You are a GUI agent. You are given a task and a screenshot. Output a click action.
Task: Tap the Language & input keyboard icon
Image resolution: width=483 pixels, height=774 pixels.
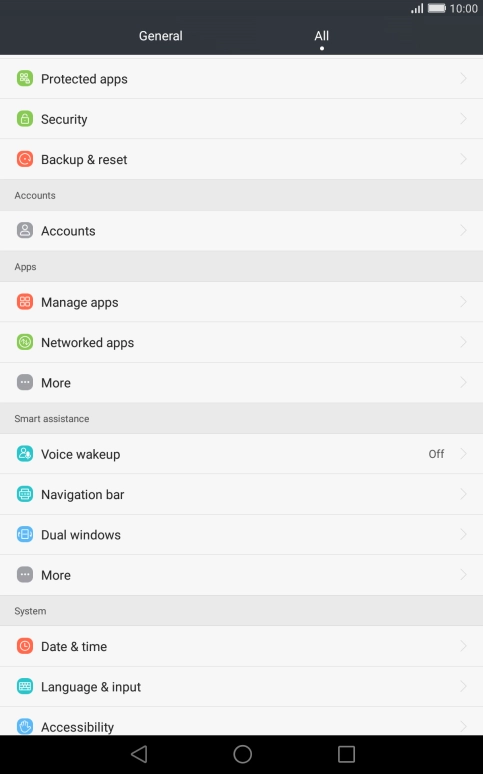tap(25, 687)
